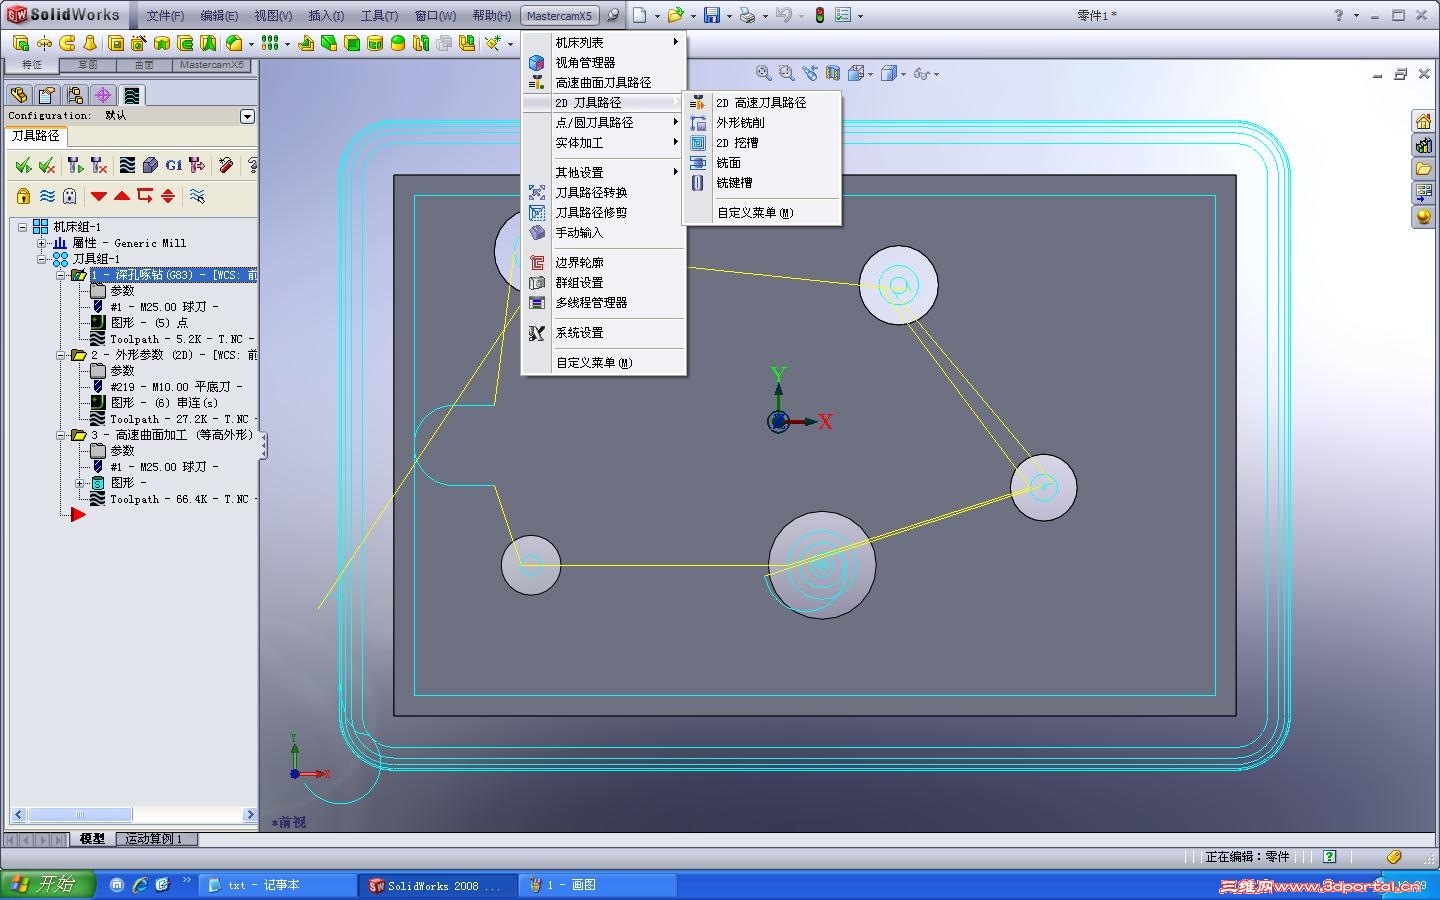Click position insert arrow after selected icon
This screenshot has height=900, width=1440.
click(x=145, y=196)
